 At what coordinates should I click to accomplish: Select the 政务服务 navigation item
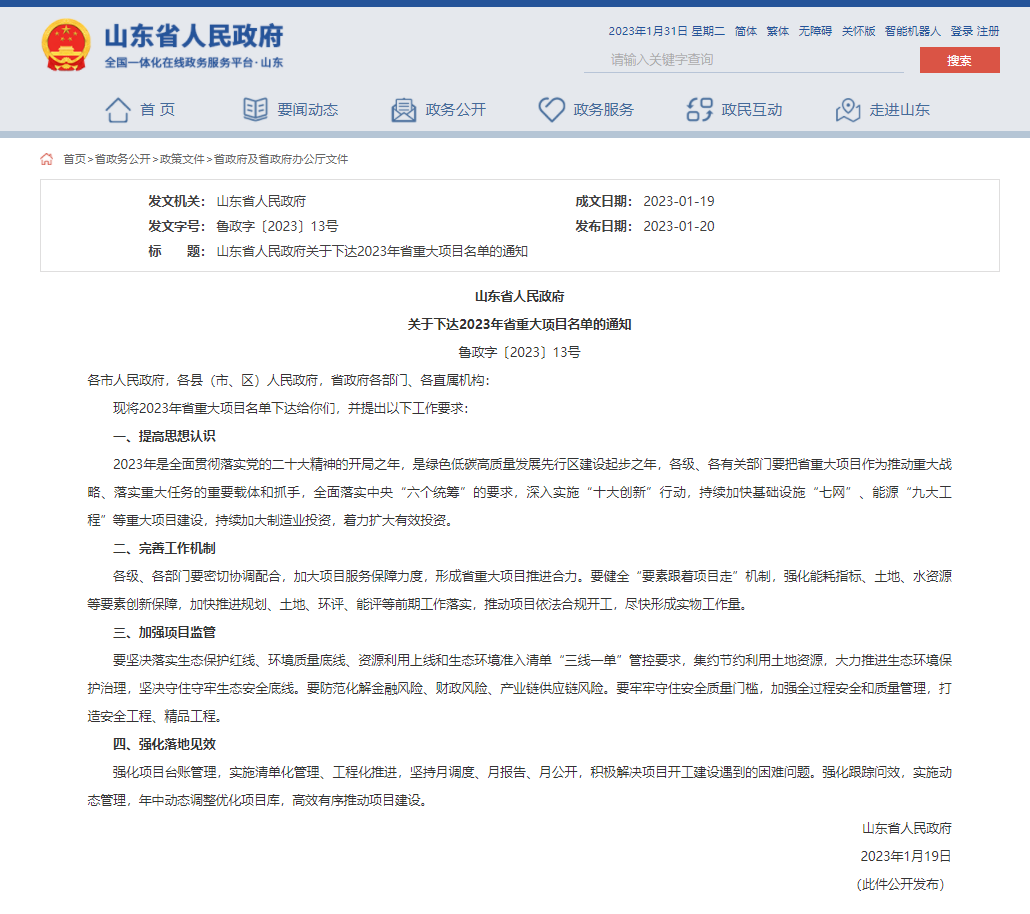click(604, 110)
